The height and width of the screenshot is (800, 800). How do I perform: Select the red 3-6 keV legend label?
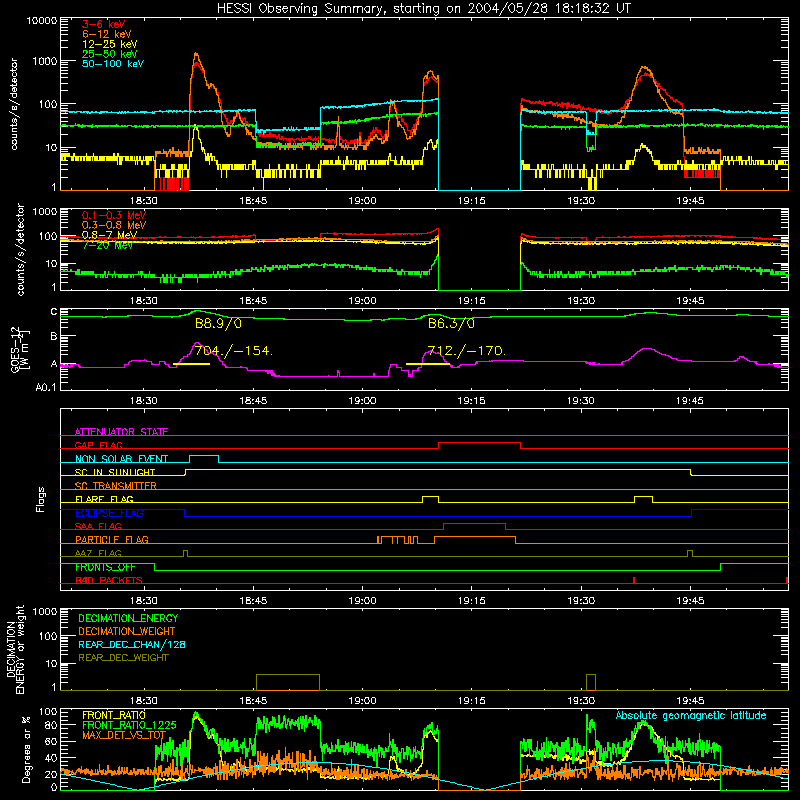tap(103, 24)
